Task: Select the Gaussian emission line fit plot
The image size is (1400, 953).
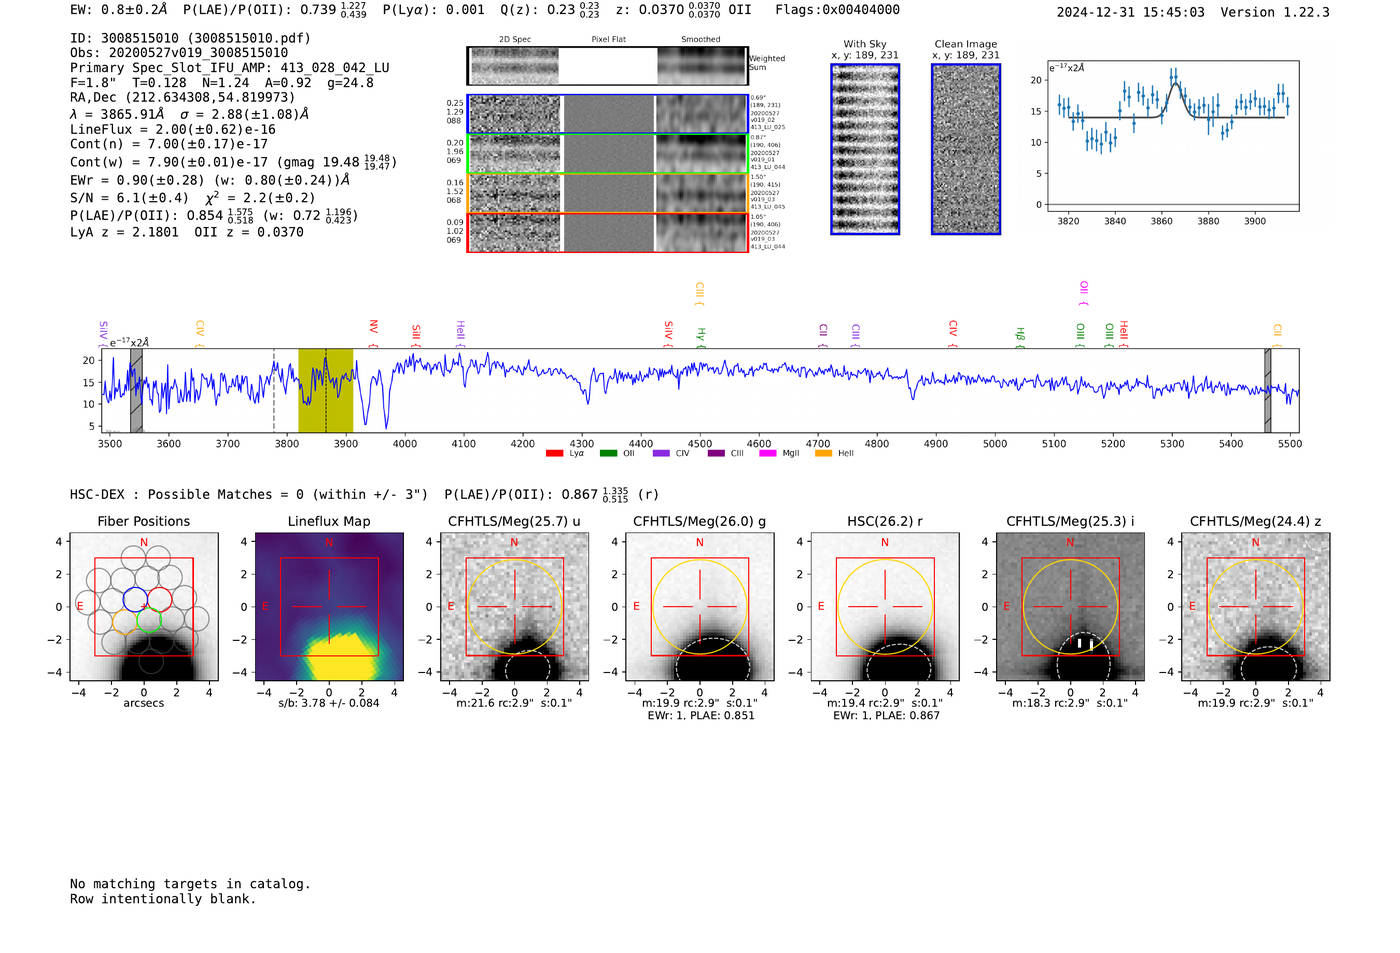Action: tap(1172, 136)
